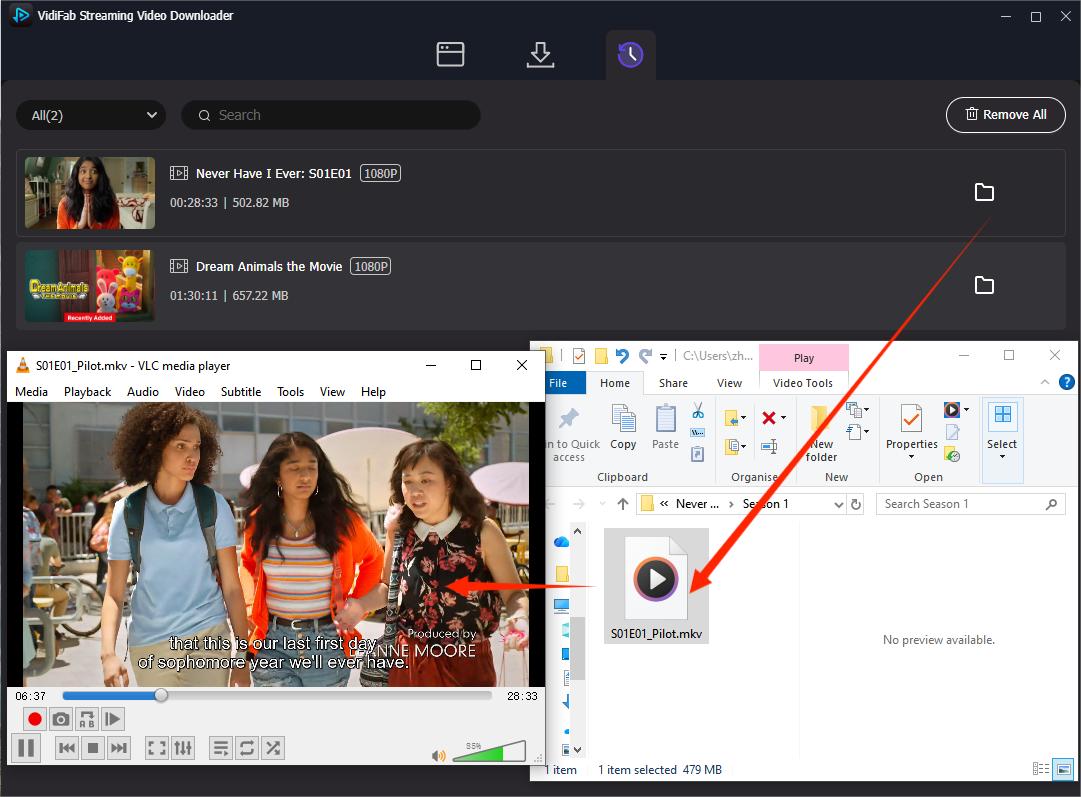Screen dimensions: 1081x797
Task: Start recording with VLC's red record button
Action: tap(33, 718)
